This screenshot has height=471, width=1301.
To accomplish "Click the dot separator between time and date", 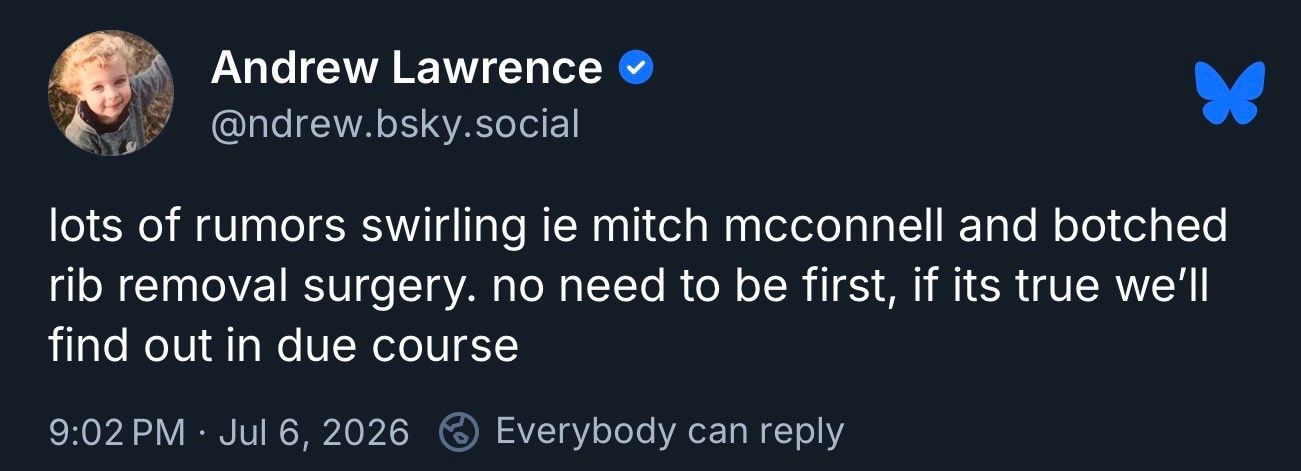I will pos(201,433).
